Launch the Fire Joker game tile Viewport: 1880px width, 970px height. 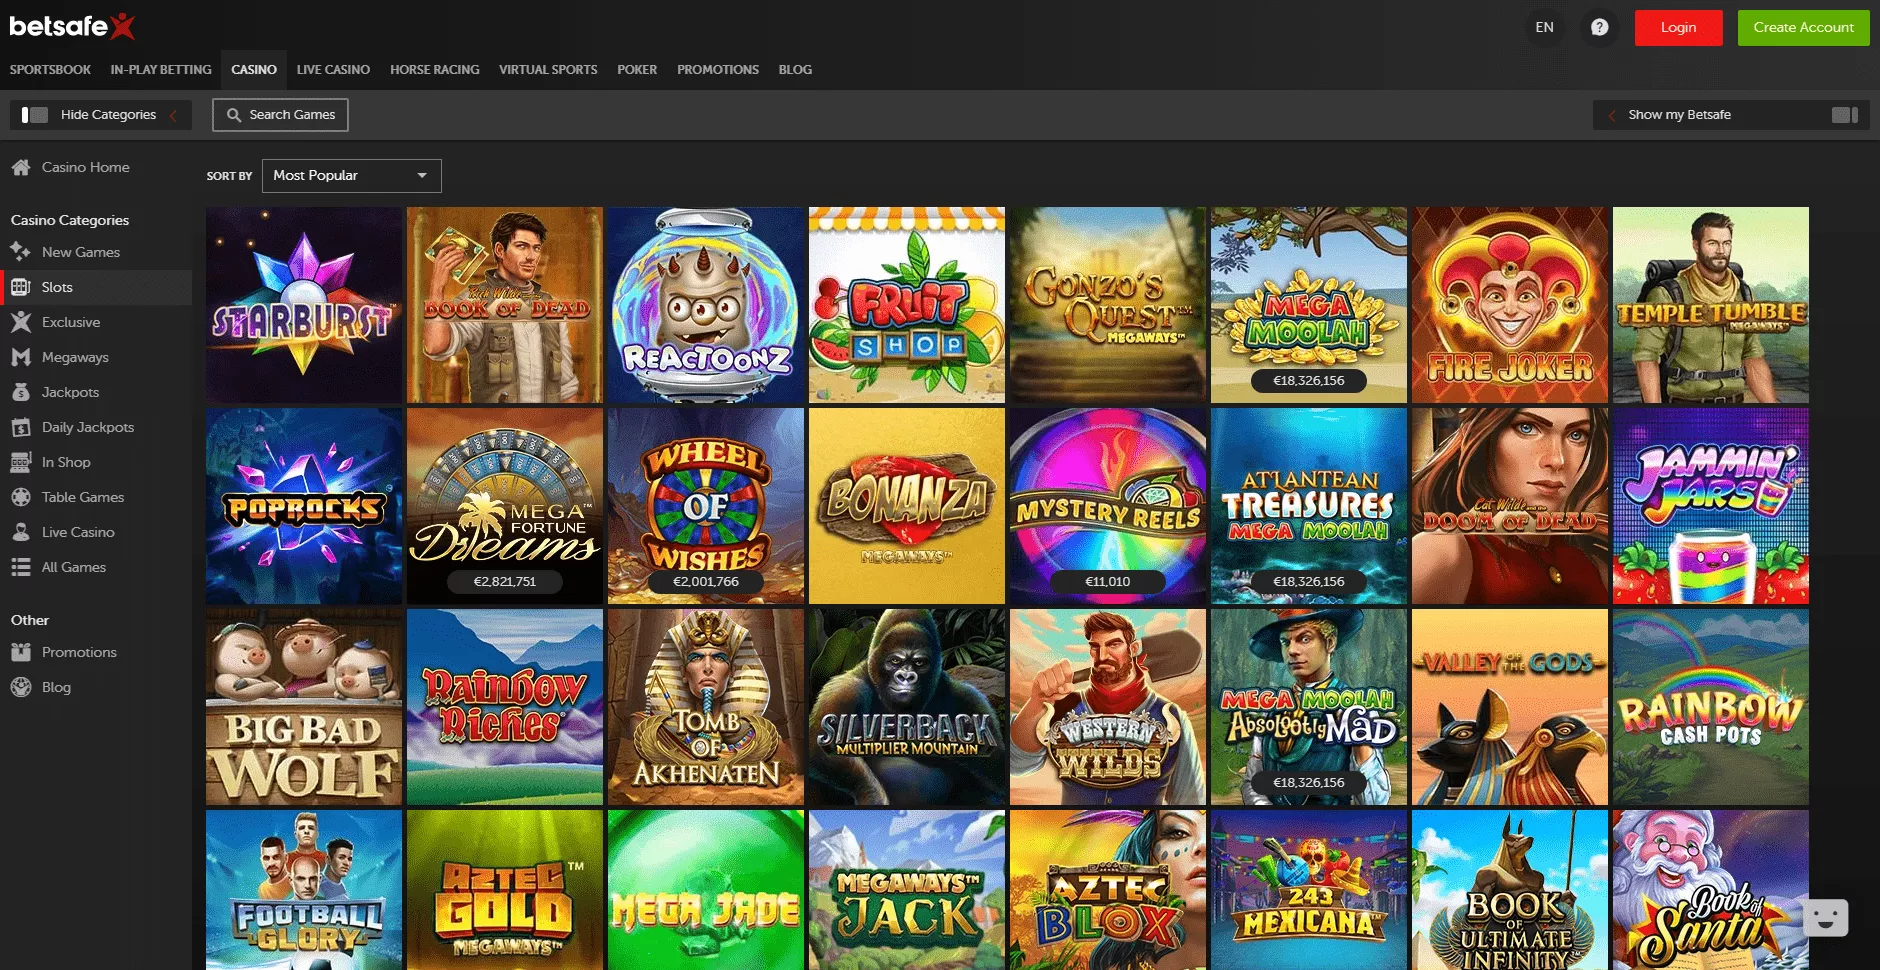(x=1510, y=305)
